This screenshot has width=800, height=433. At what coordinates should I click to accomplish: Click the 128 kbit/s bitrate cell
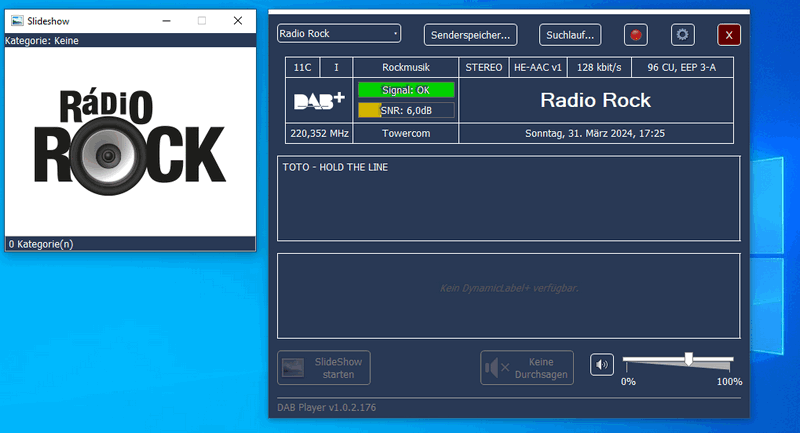599,67
